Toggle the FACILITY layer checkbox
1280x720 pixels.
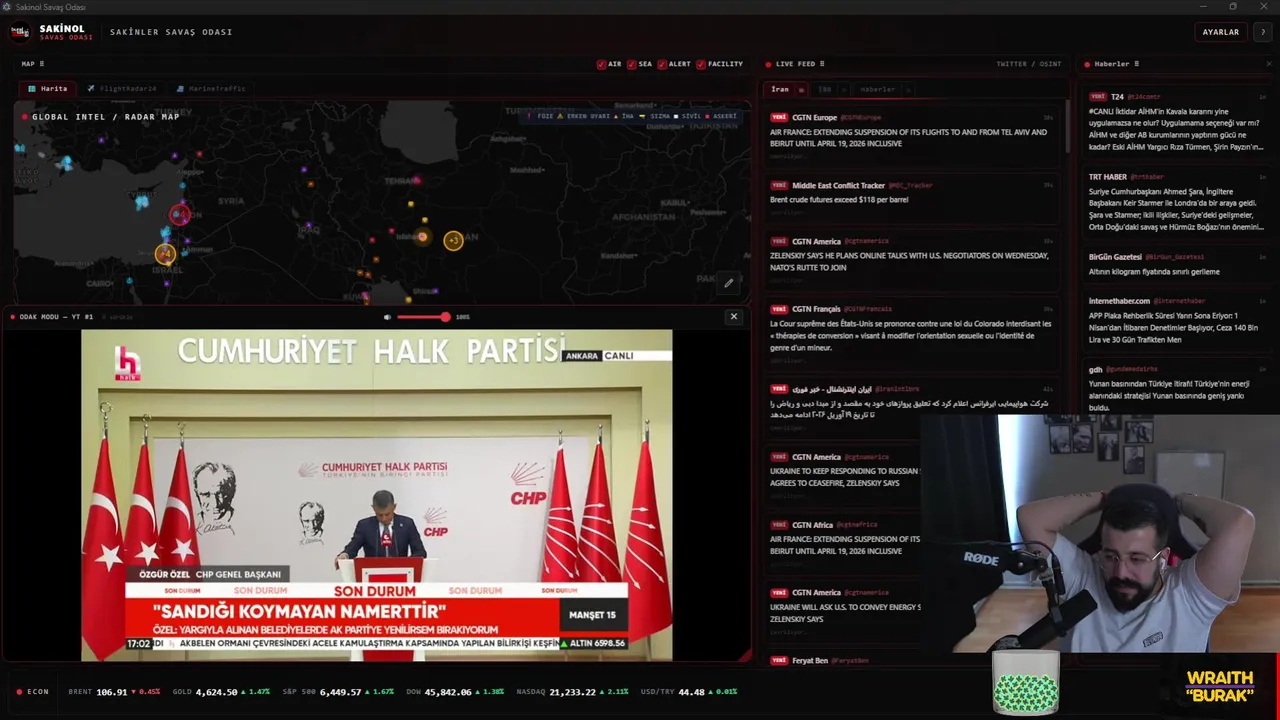click(x=701, y=64)
